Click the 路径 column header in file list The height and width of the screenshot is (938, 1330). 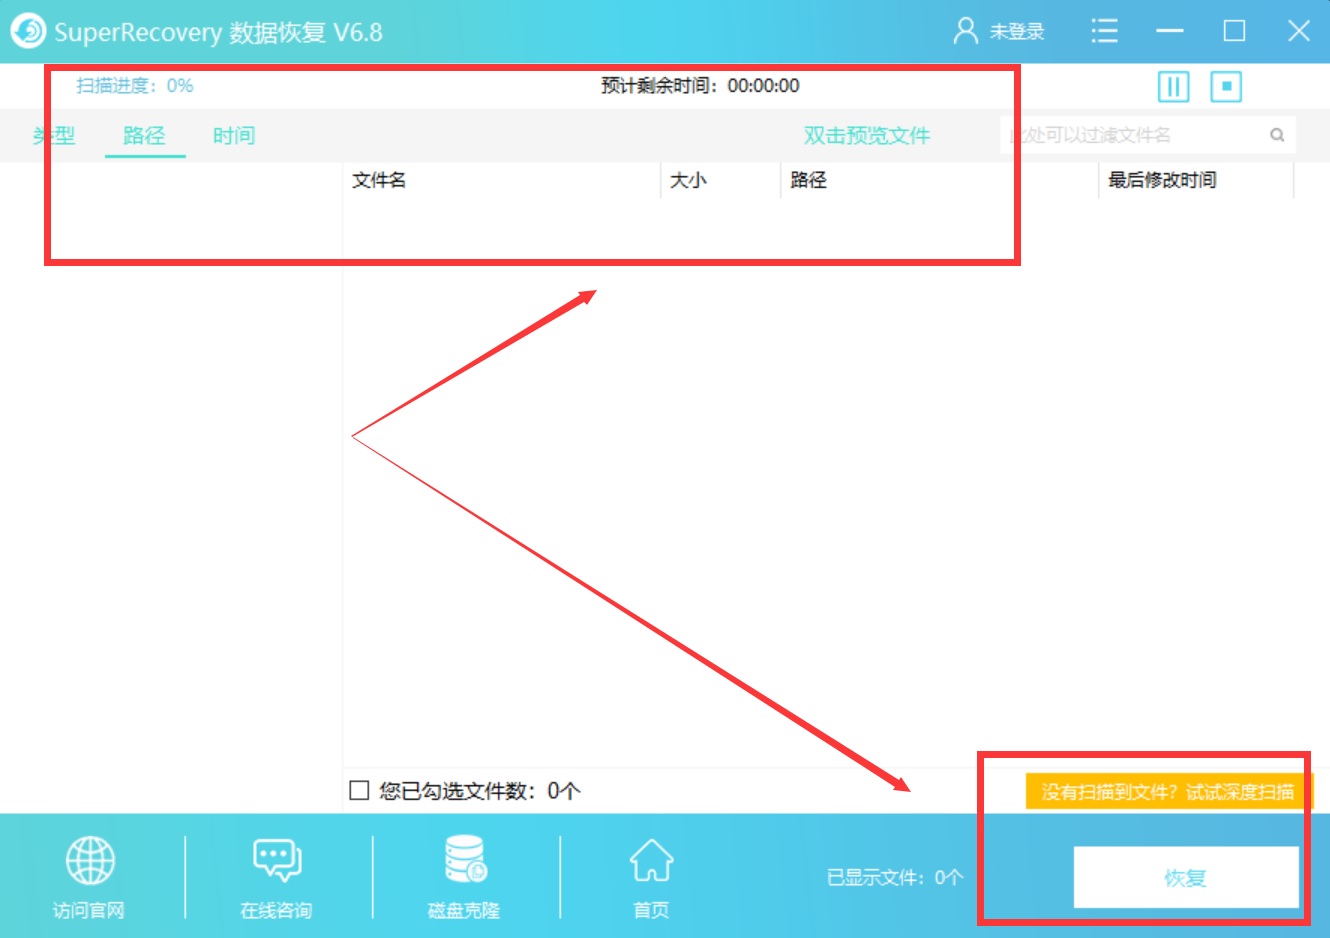(x=808, y=180)
